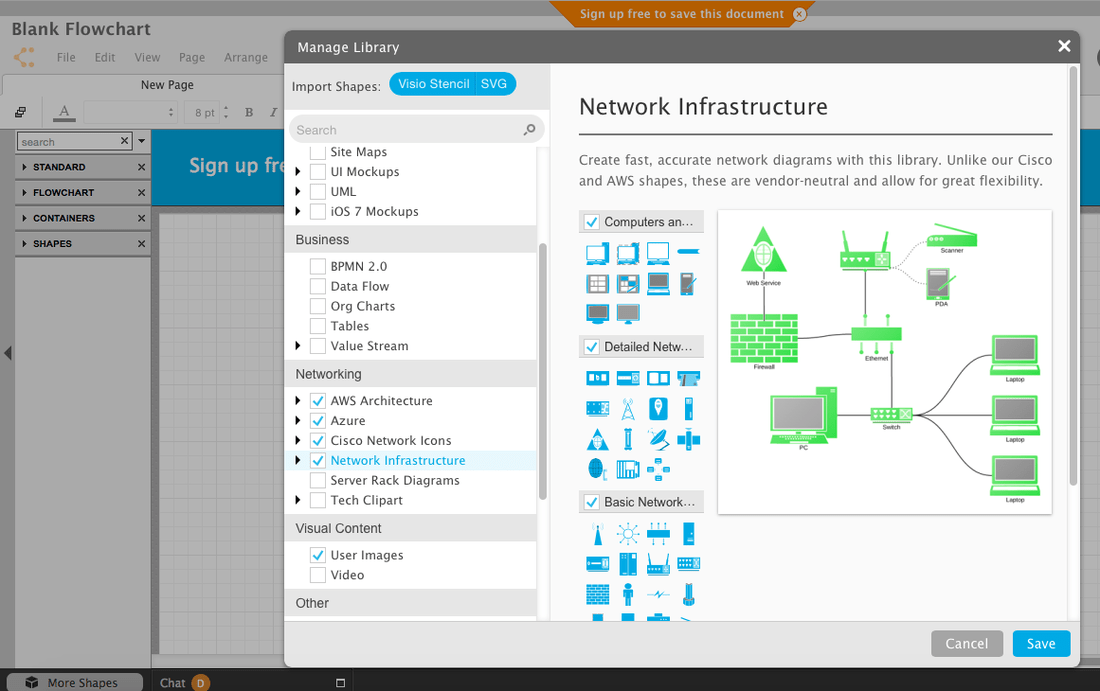1100x691 pixels.
Task: Select the wireless router shape icon
Action: 658,564
